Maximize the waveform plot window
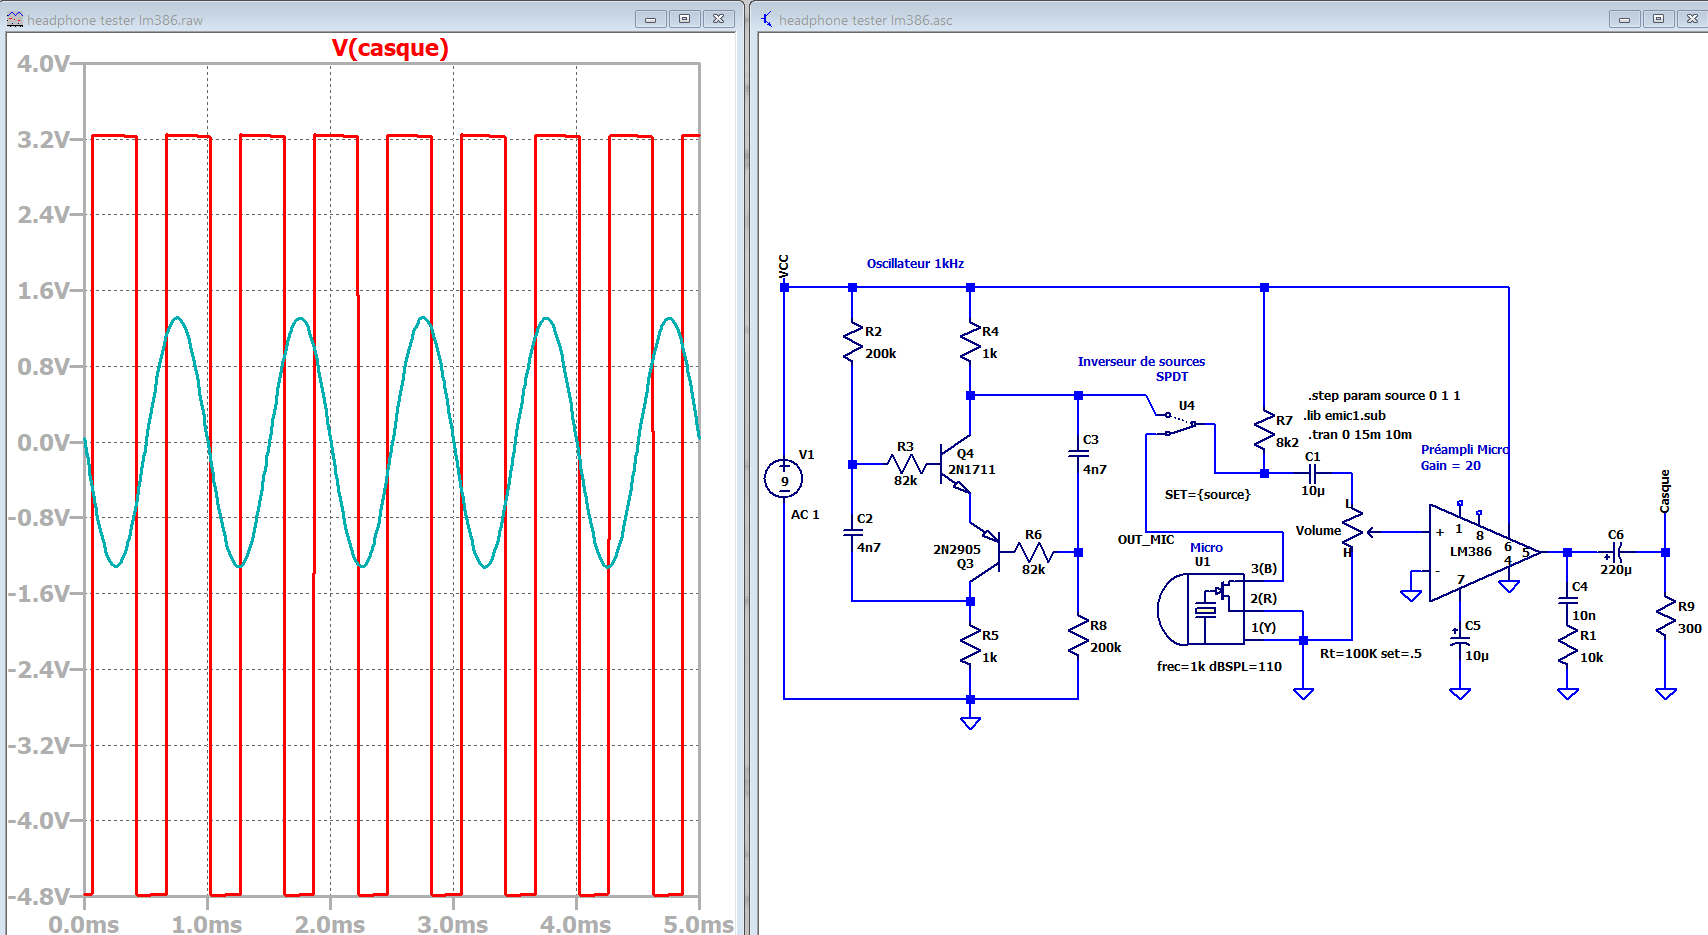1708x935 pixels. pyautogui.click(x=685, y=19)
